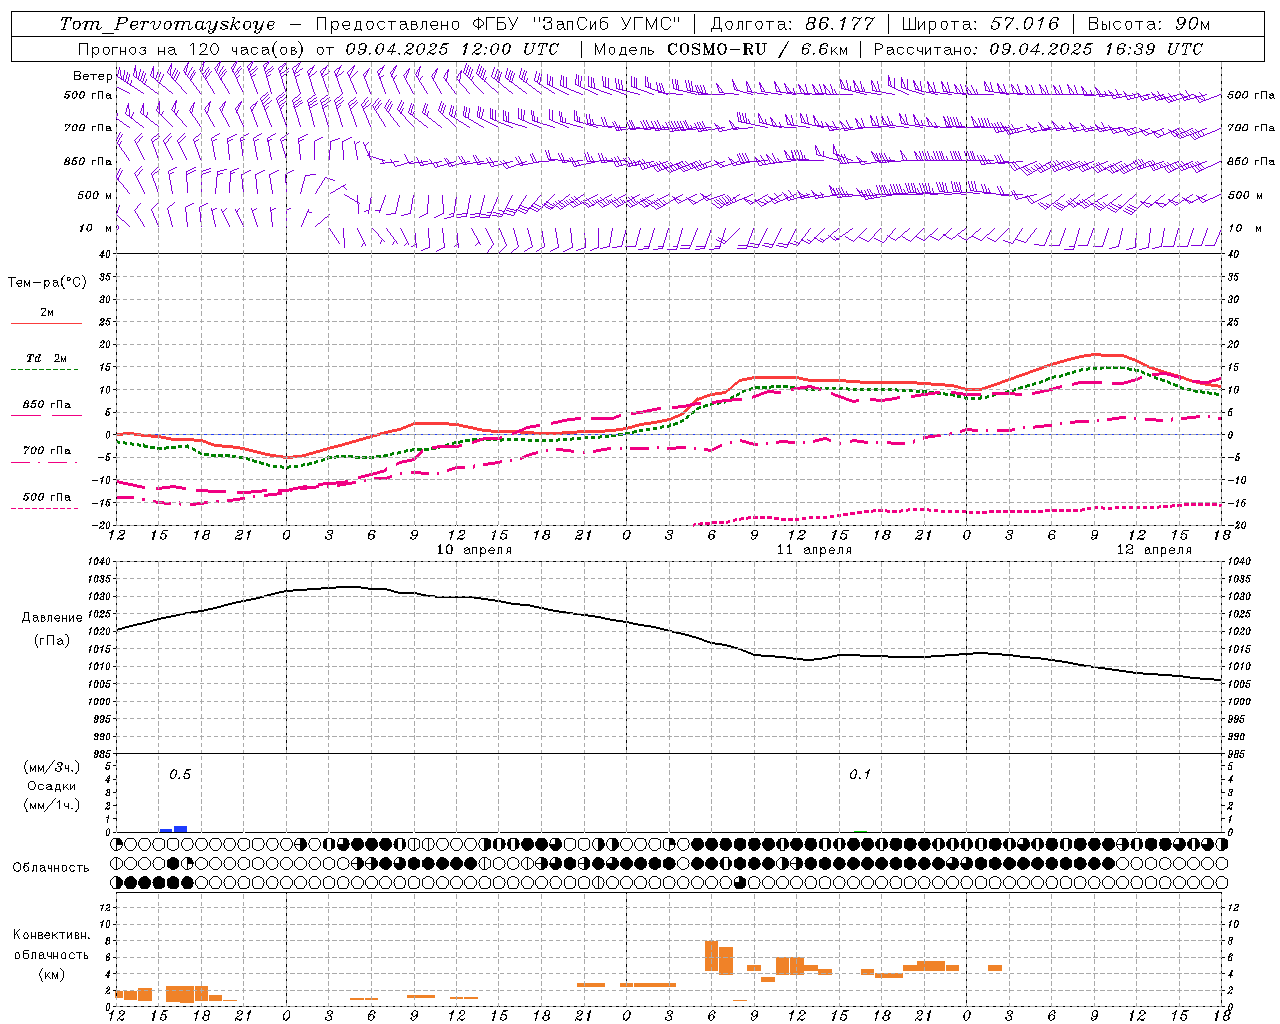Click the '(мм/3ч.)' precipitation unit label

coord(52,768)
